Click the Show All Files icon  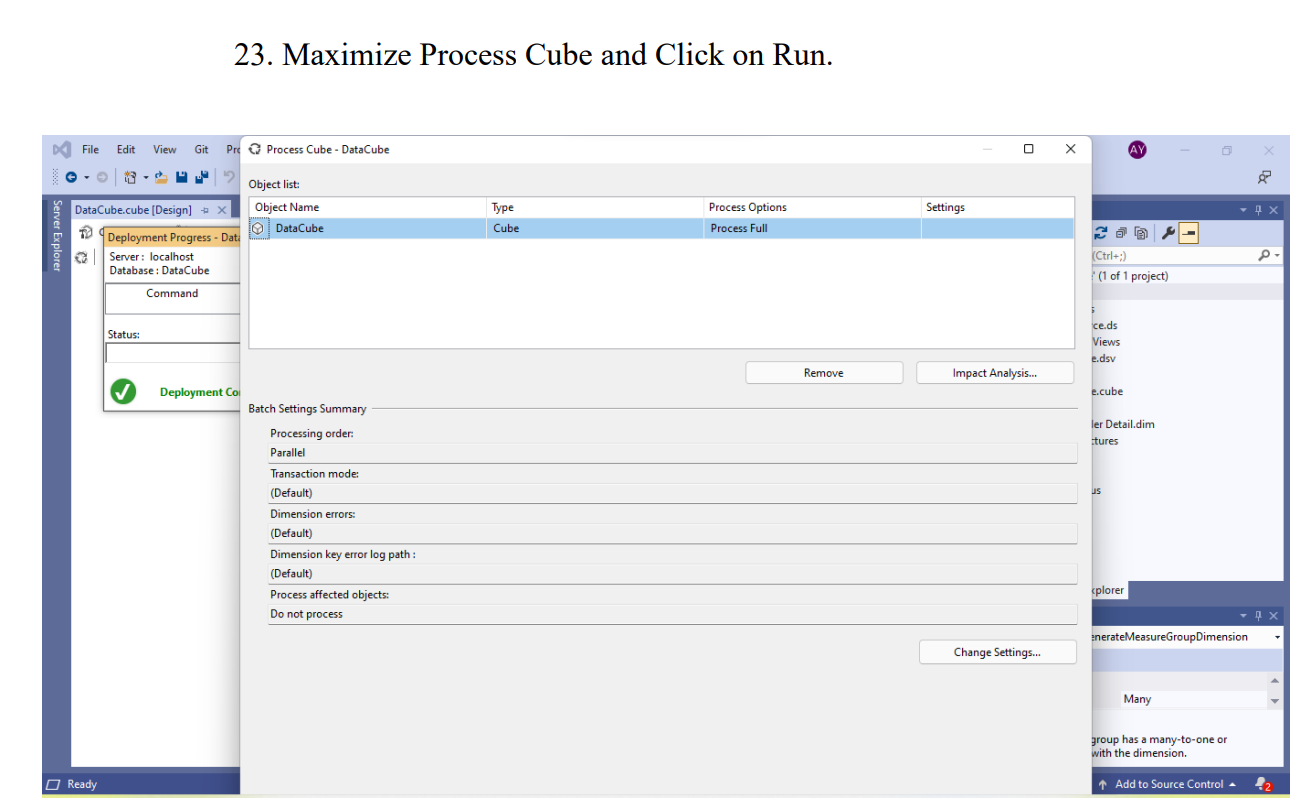1140,233
